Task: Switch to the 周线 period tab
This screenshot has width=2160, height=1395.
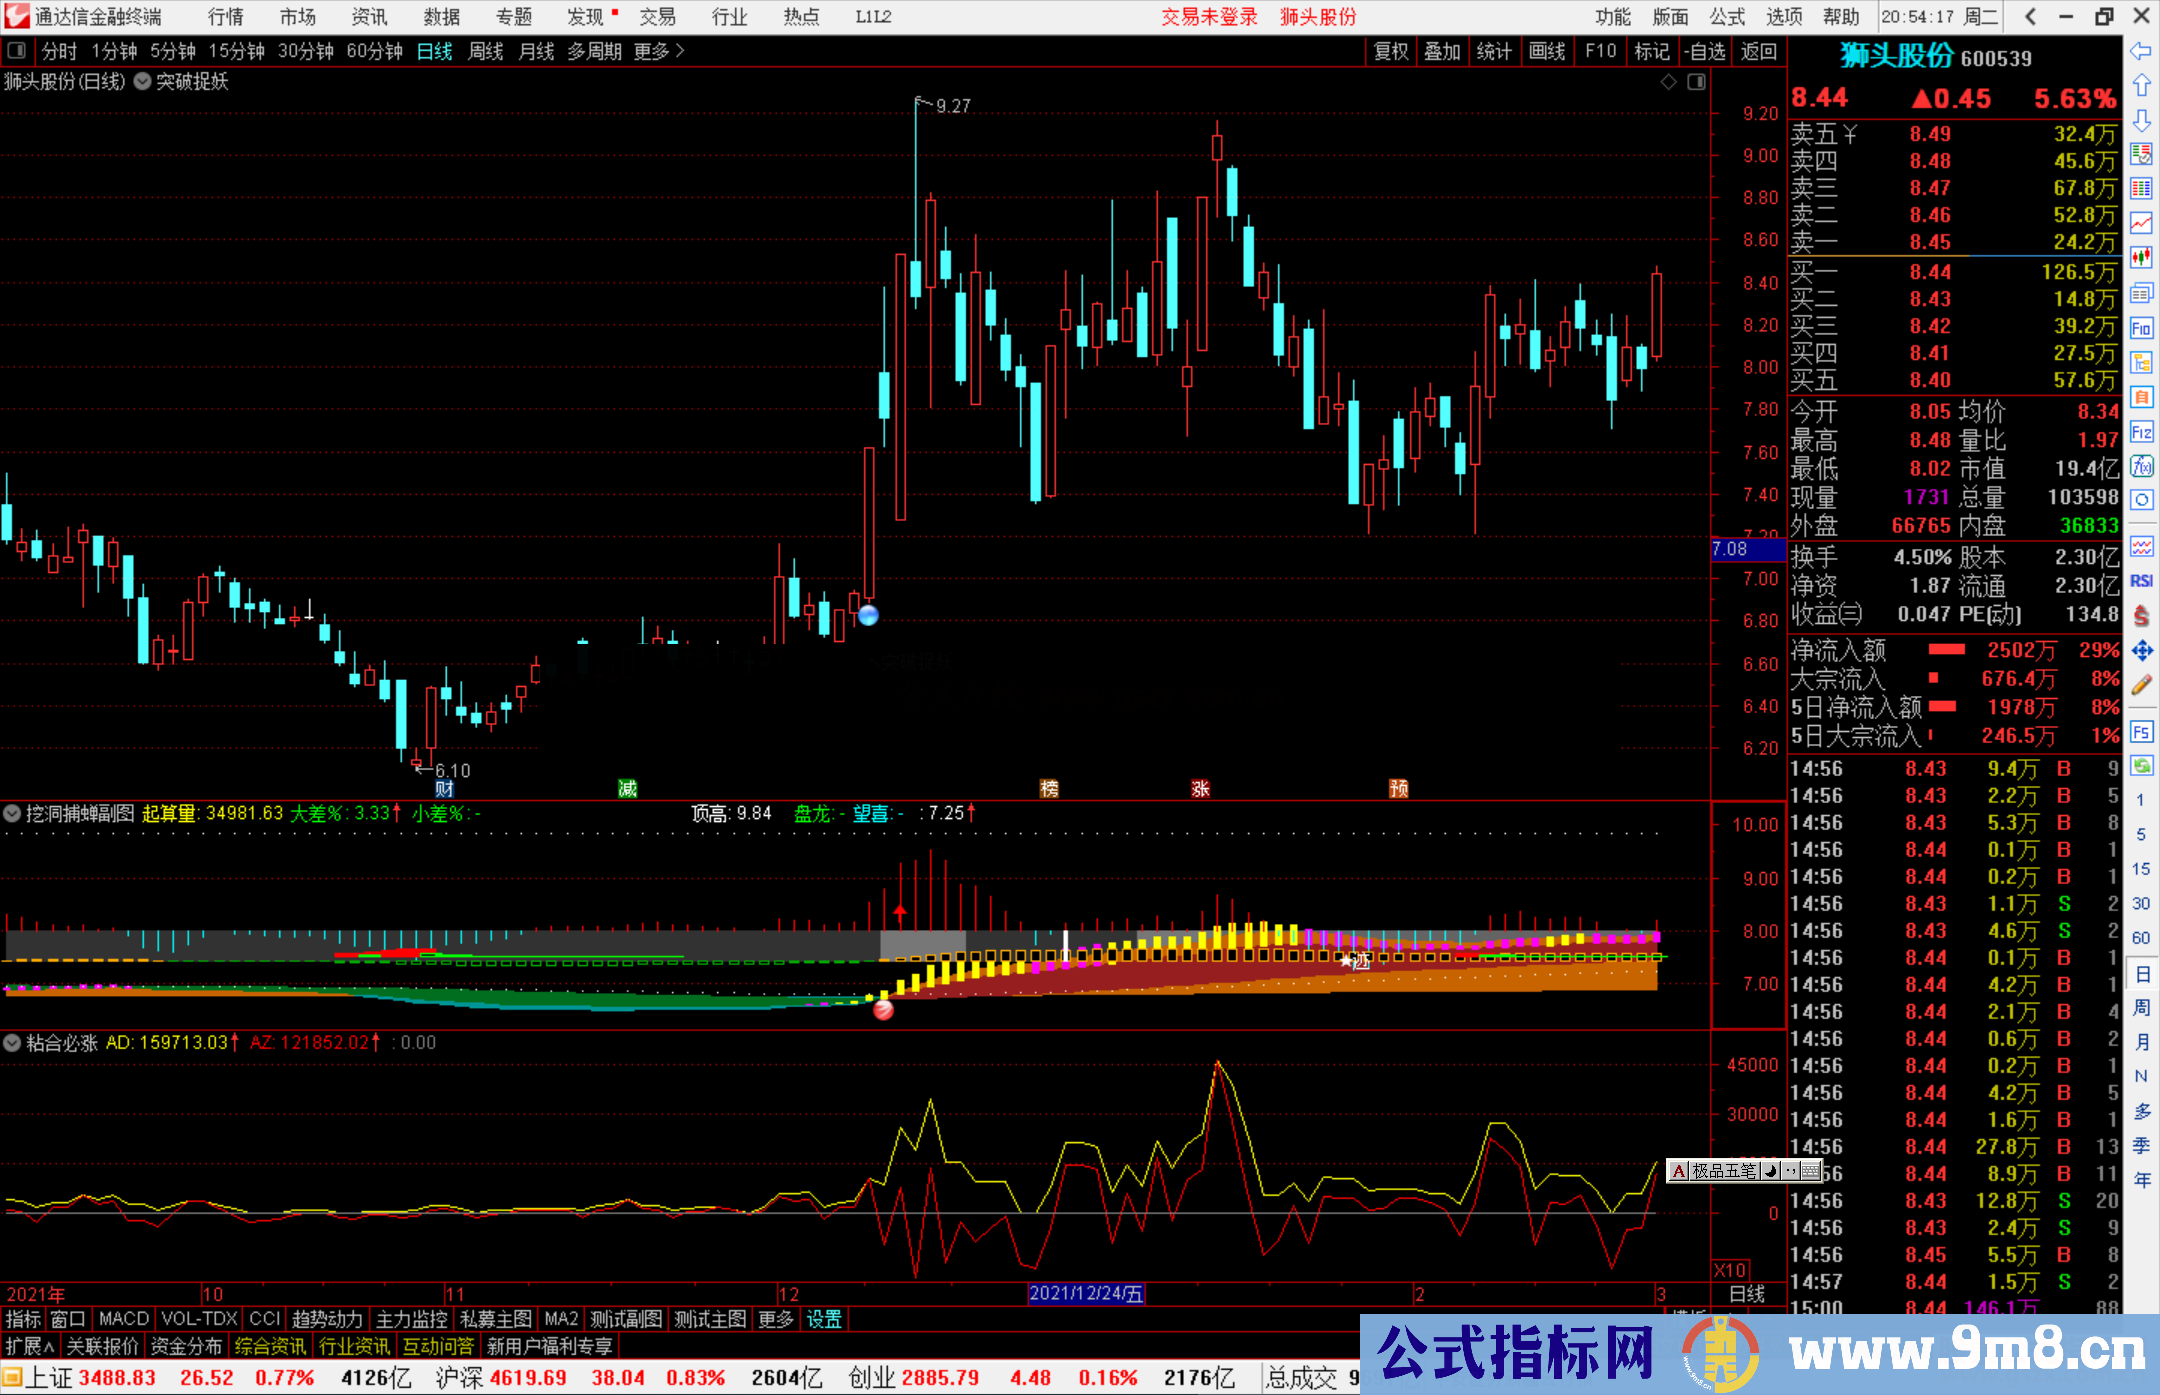Action: tap(486, 51)
